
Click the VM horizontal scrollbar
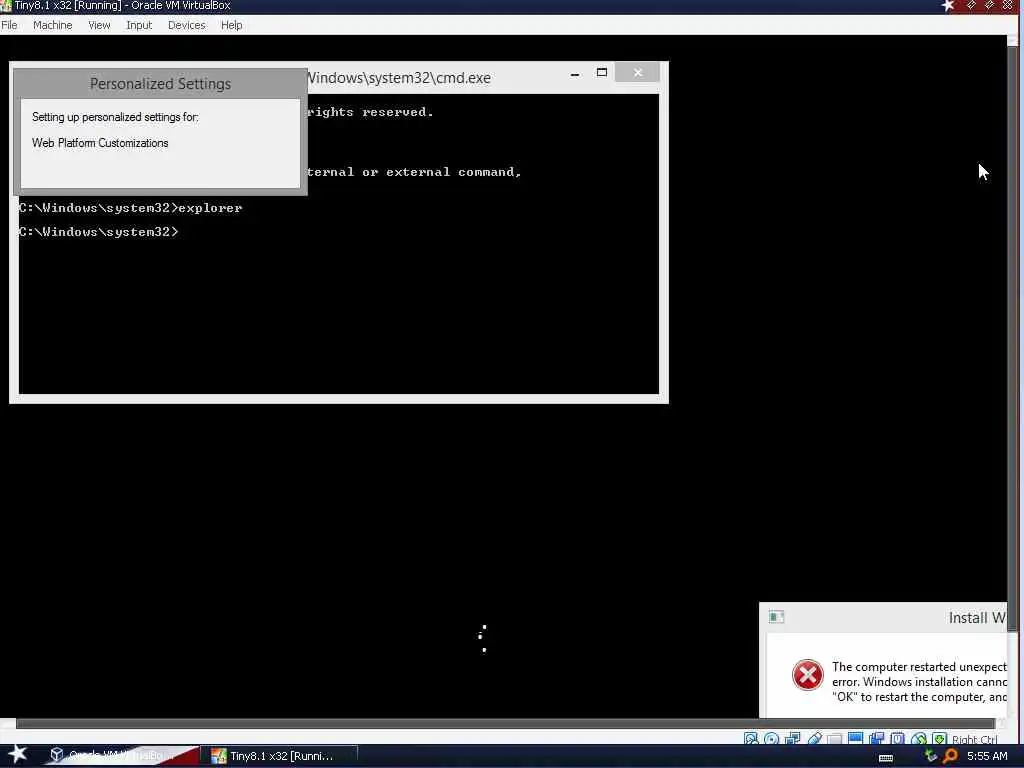(504, 724)
